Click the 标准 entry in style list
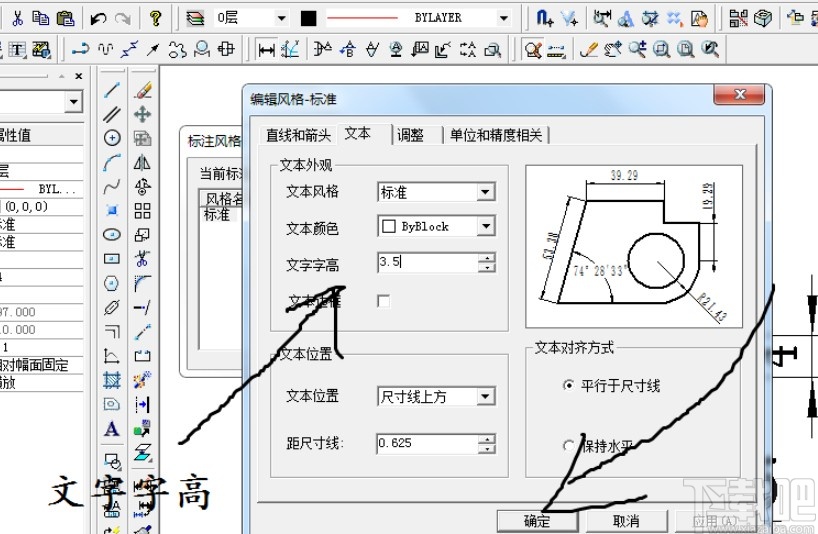This screenshot has width=818, height=534. (217, 215)
